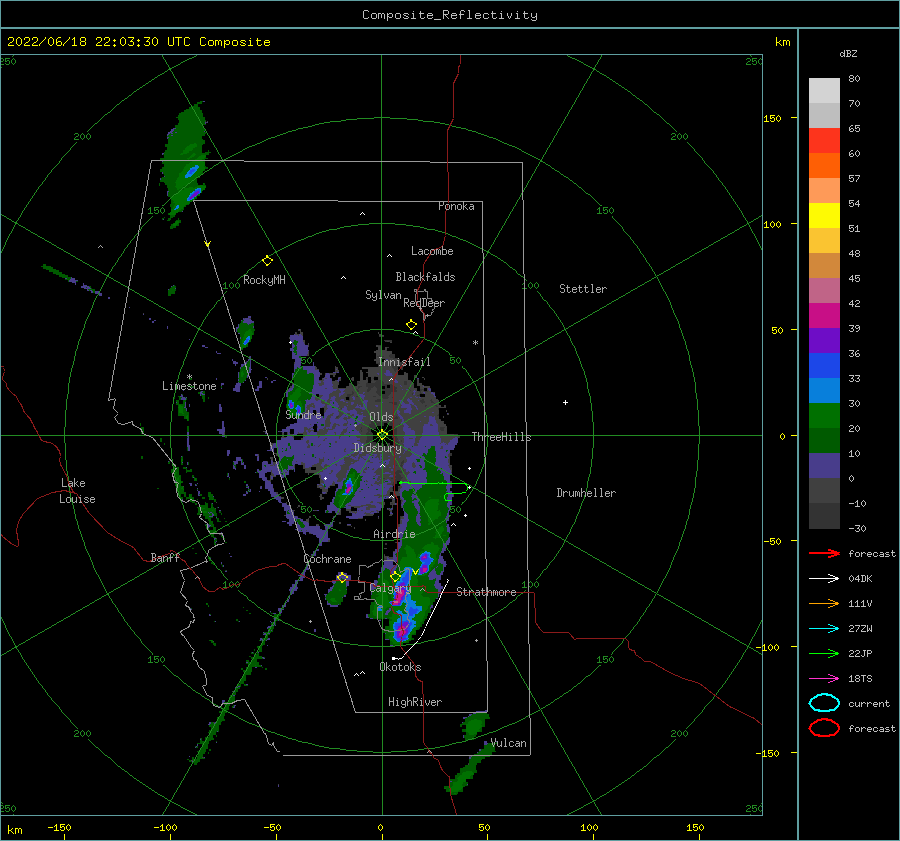Pick the orange 57-60 dBZ swatch
Image resolution: width=900 pixels, height=841 pixels.
[x=824, y=166]
